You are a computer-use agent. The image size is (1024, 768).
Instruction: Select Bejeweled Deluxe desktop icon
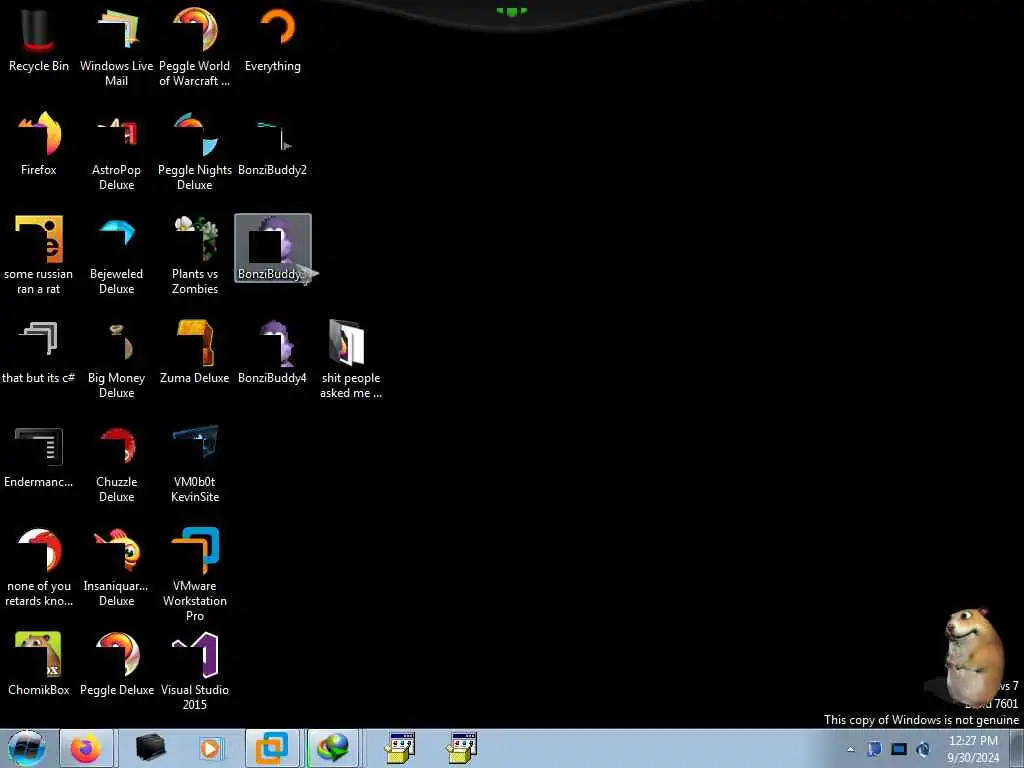pos(116,255)
